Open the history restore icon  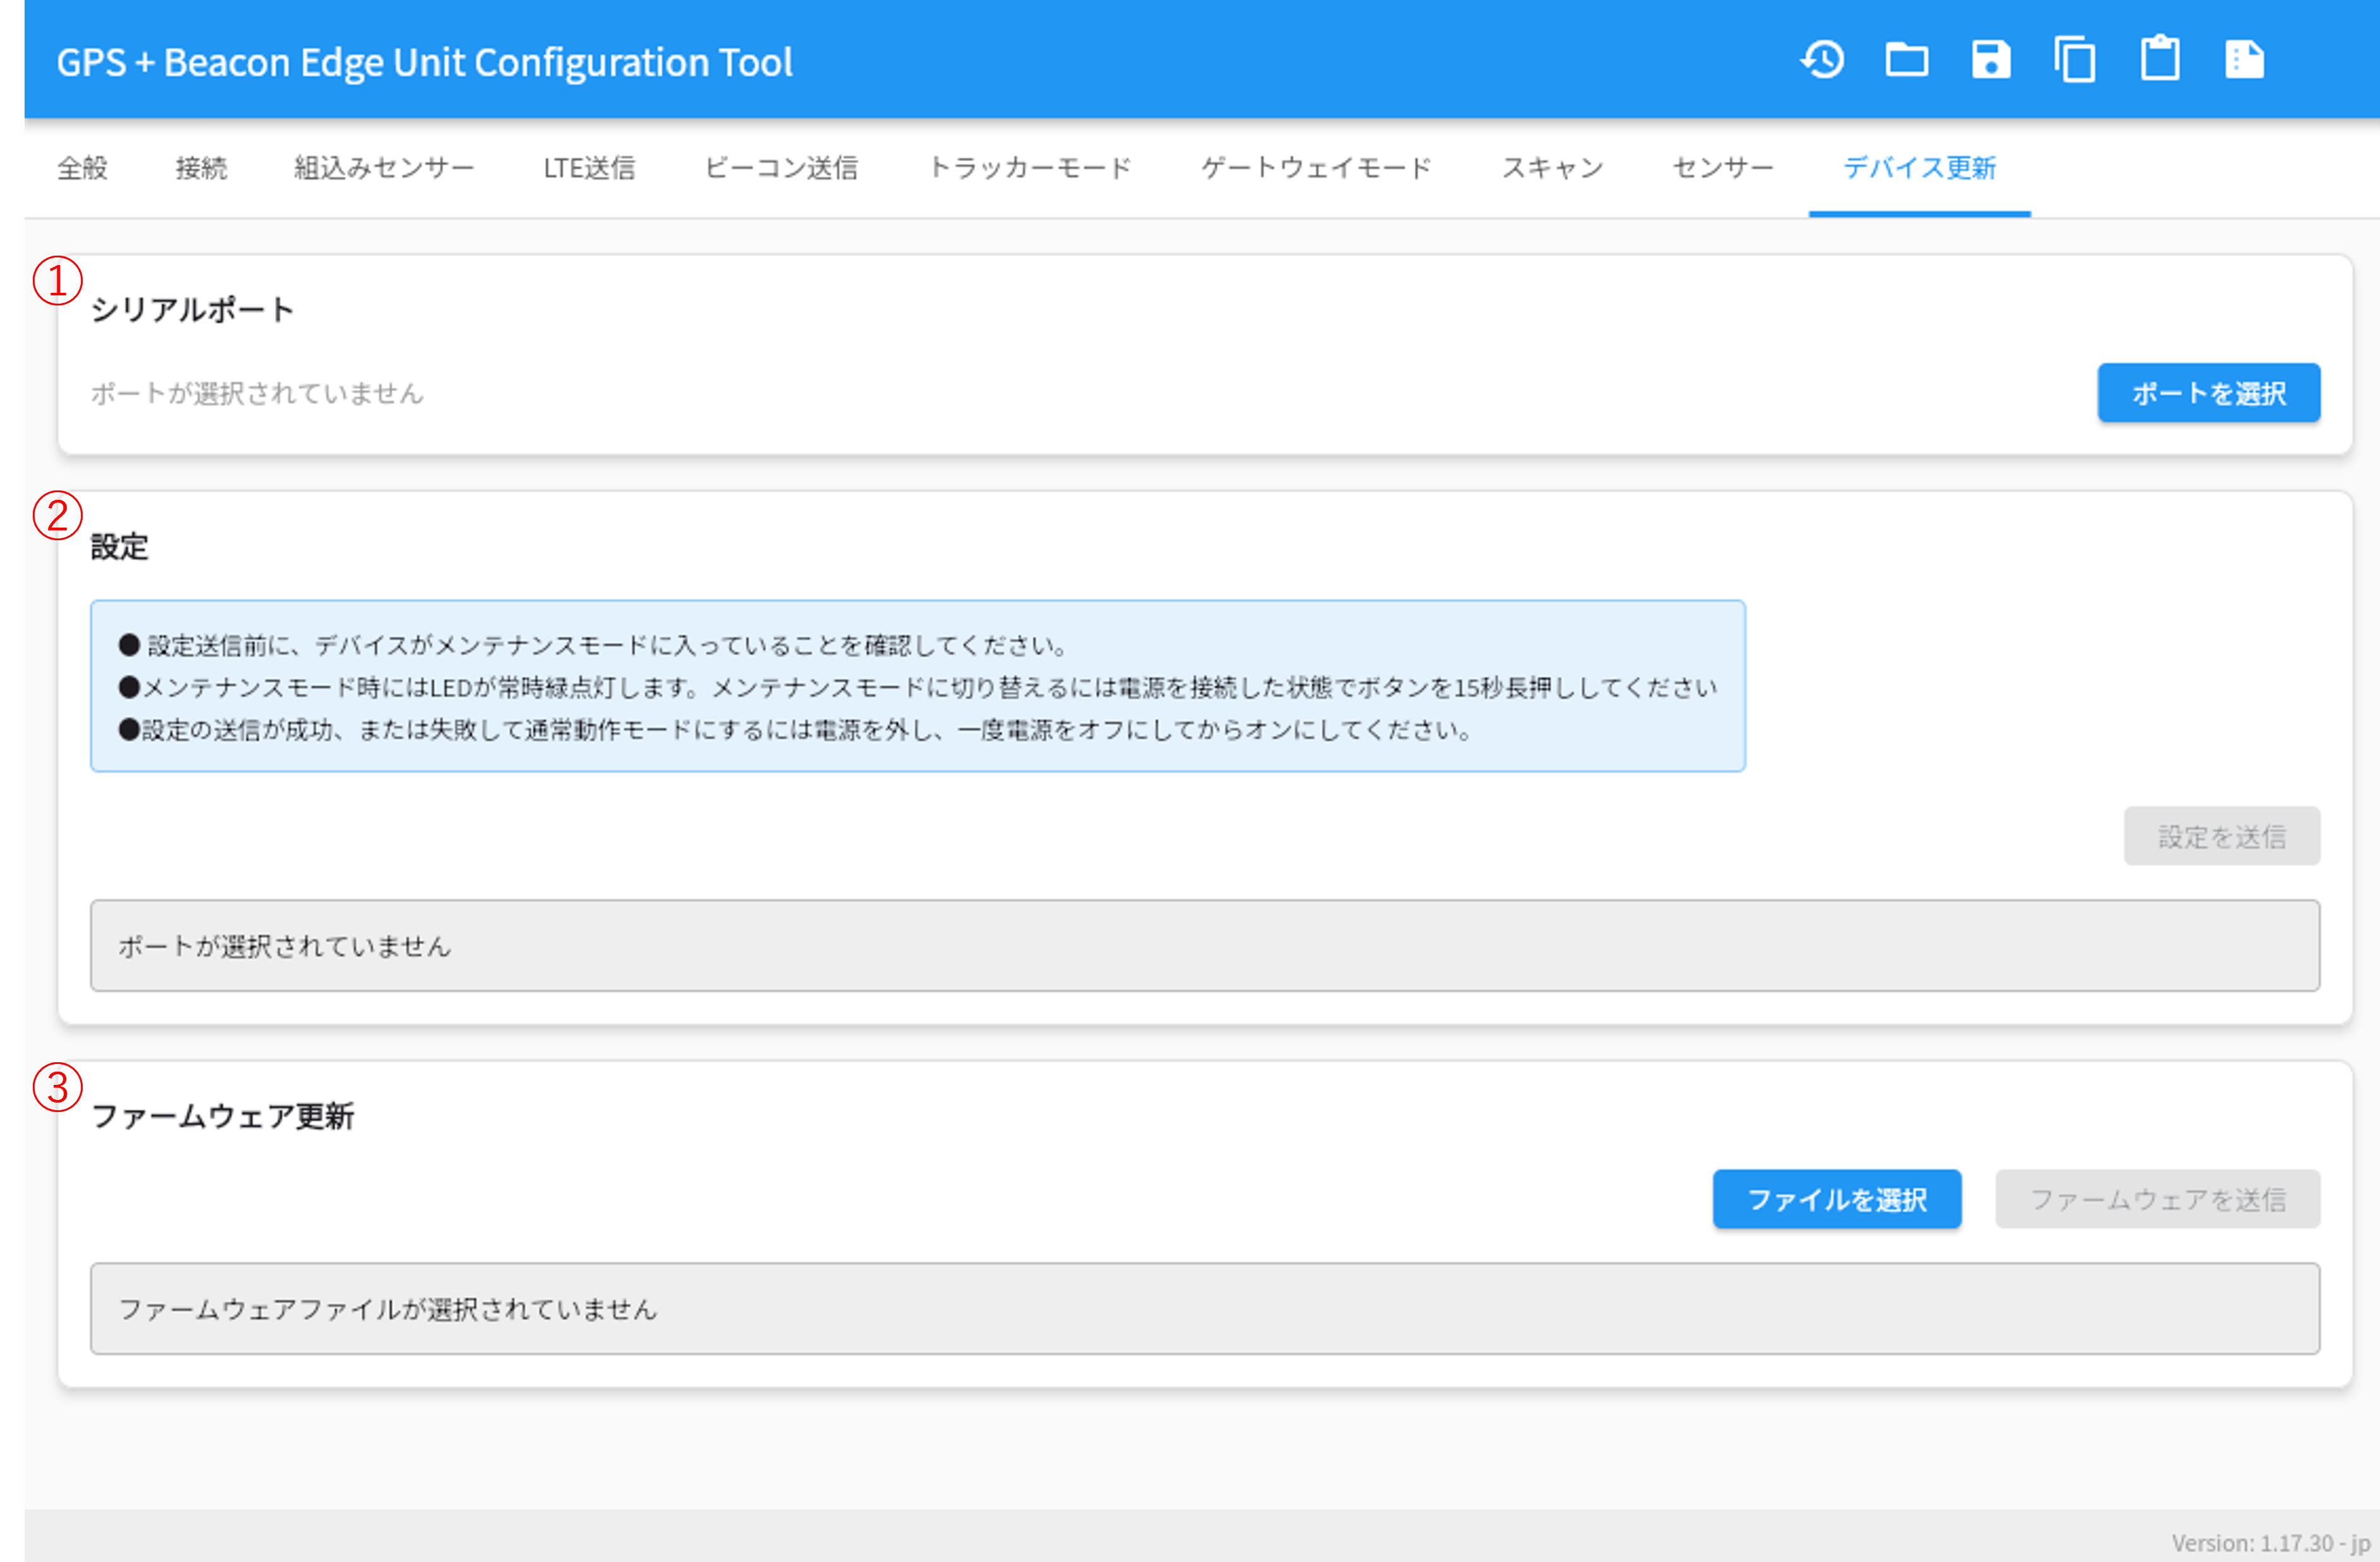[1822, 60]
